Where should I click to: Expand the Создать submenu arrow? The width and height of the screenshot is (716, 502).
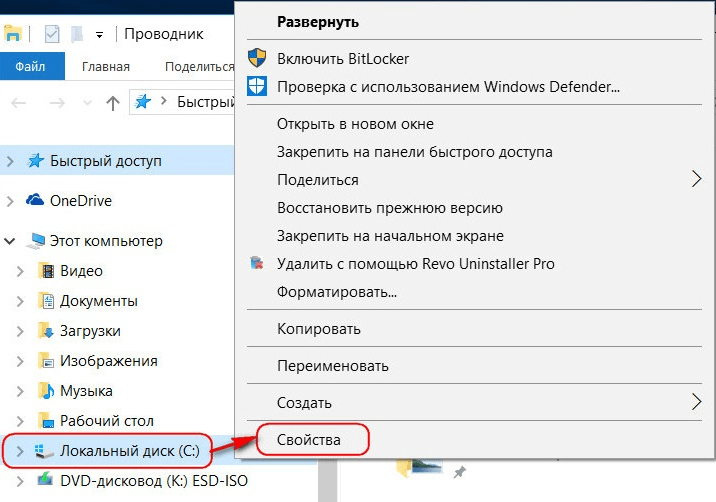697,403
